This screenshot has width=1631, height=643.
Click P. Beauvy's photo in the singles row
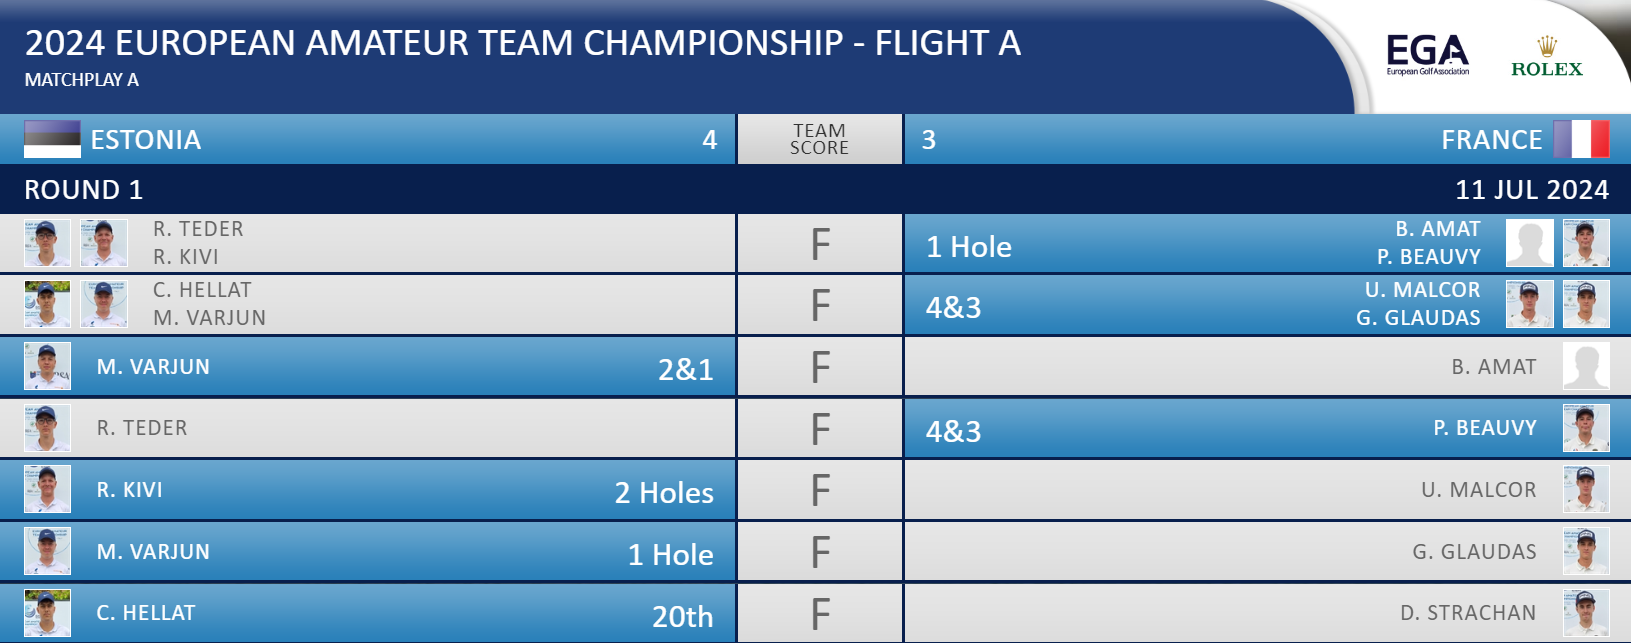[1586, 428]
